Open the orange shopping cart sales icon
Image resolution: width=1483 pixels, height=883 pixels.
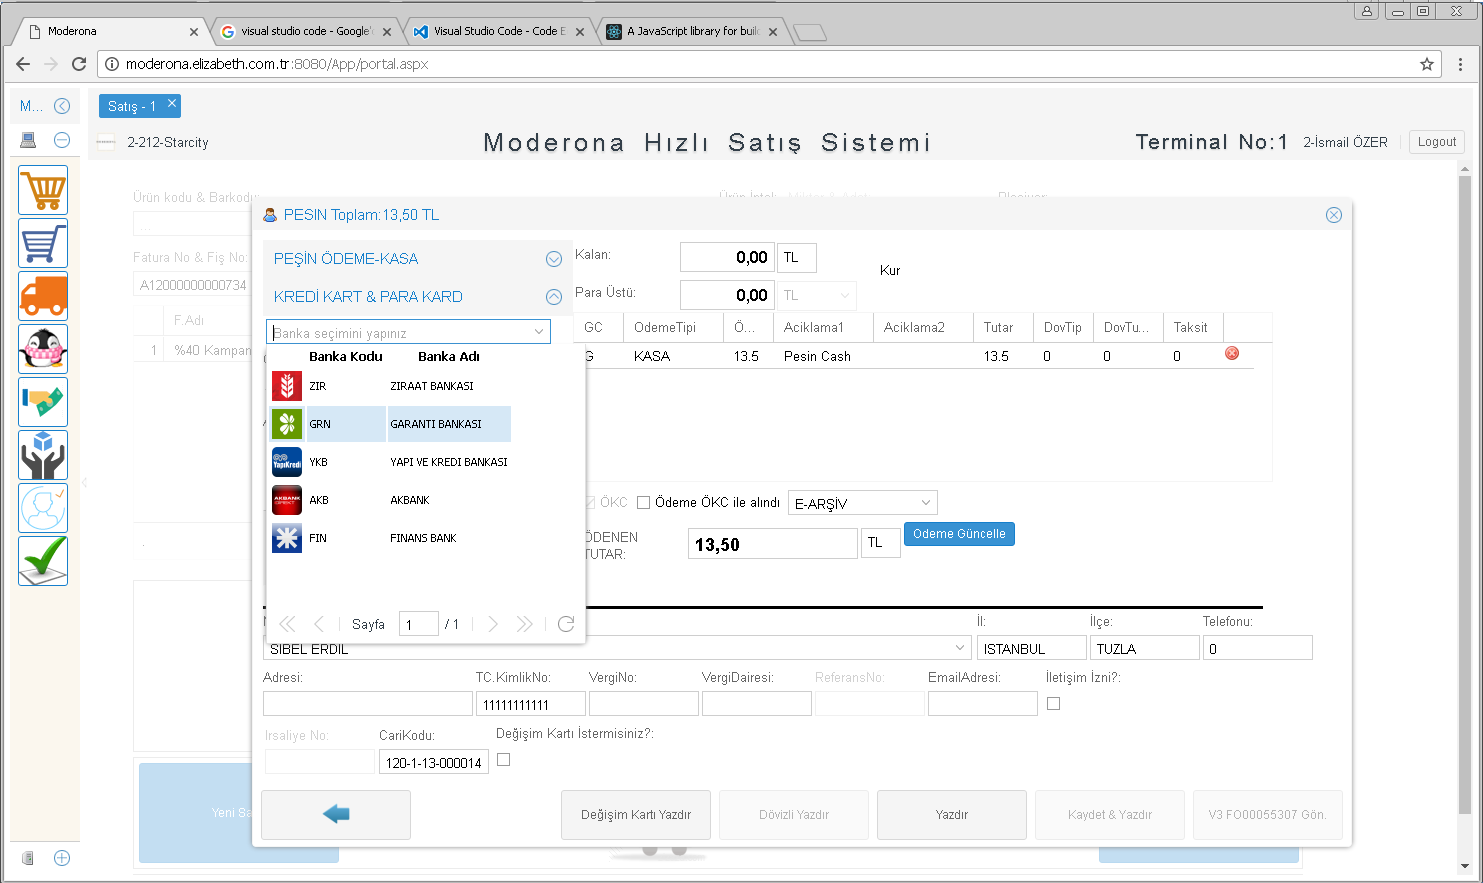pyautogui.click(x=43, y=190)
